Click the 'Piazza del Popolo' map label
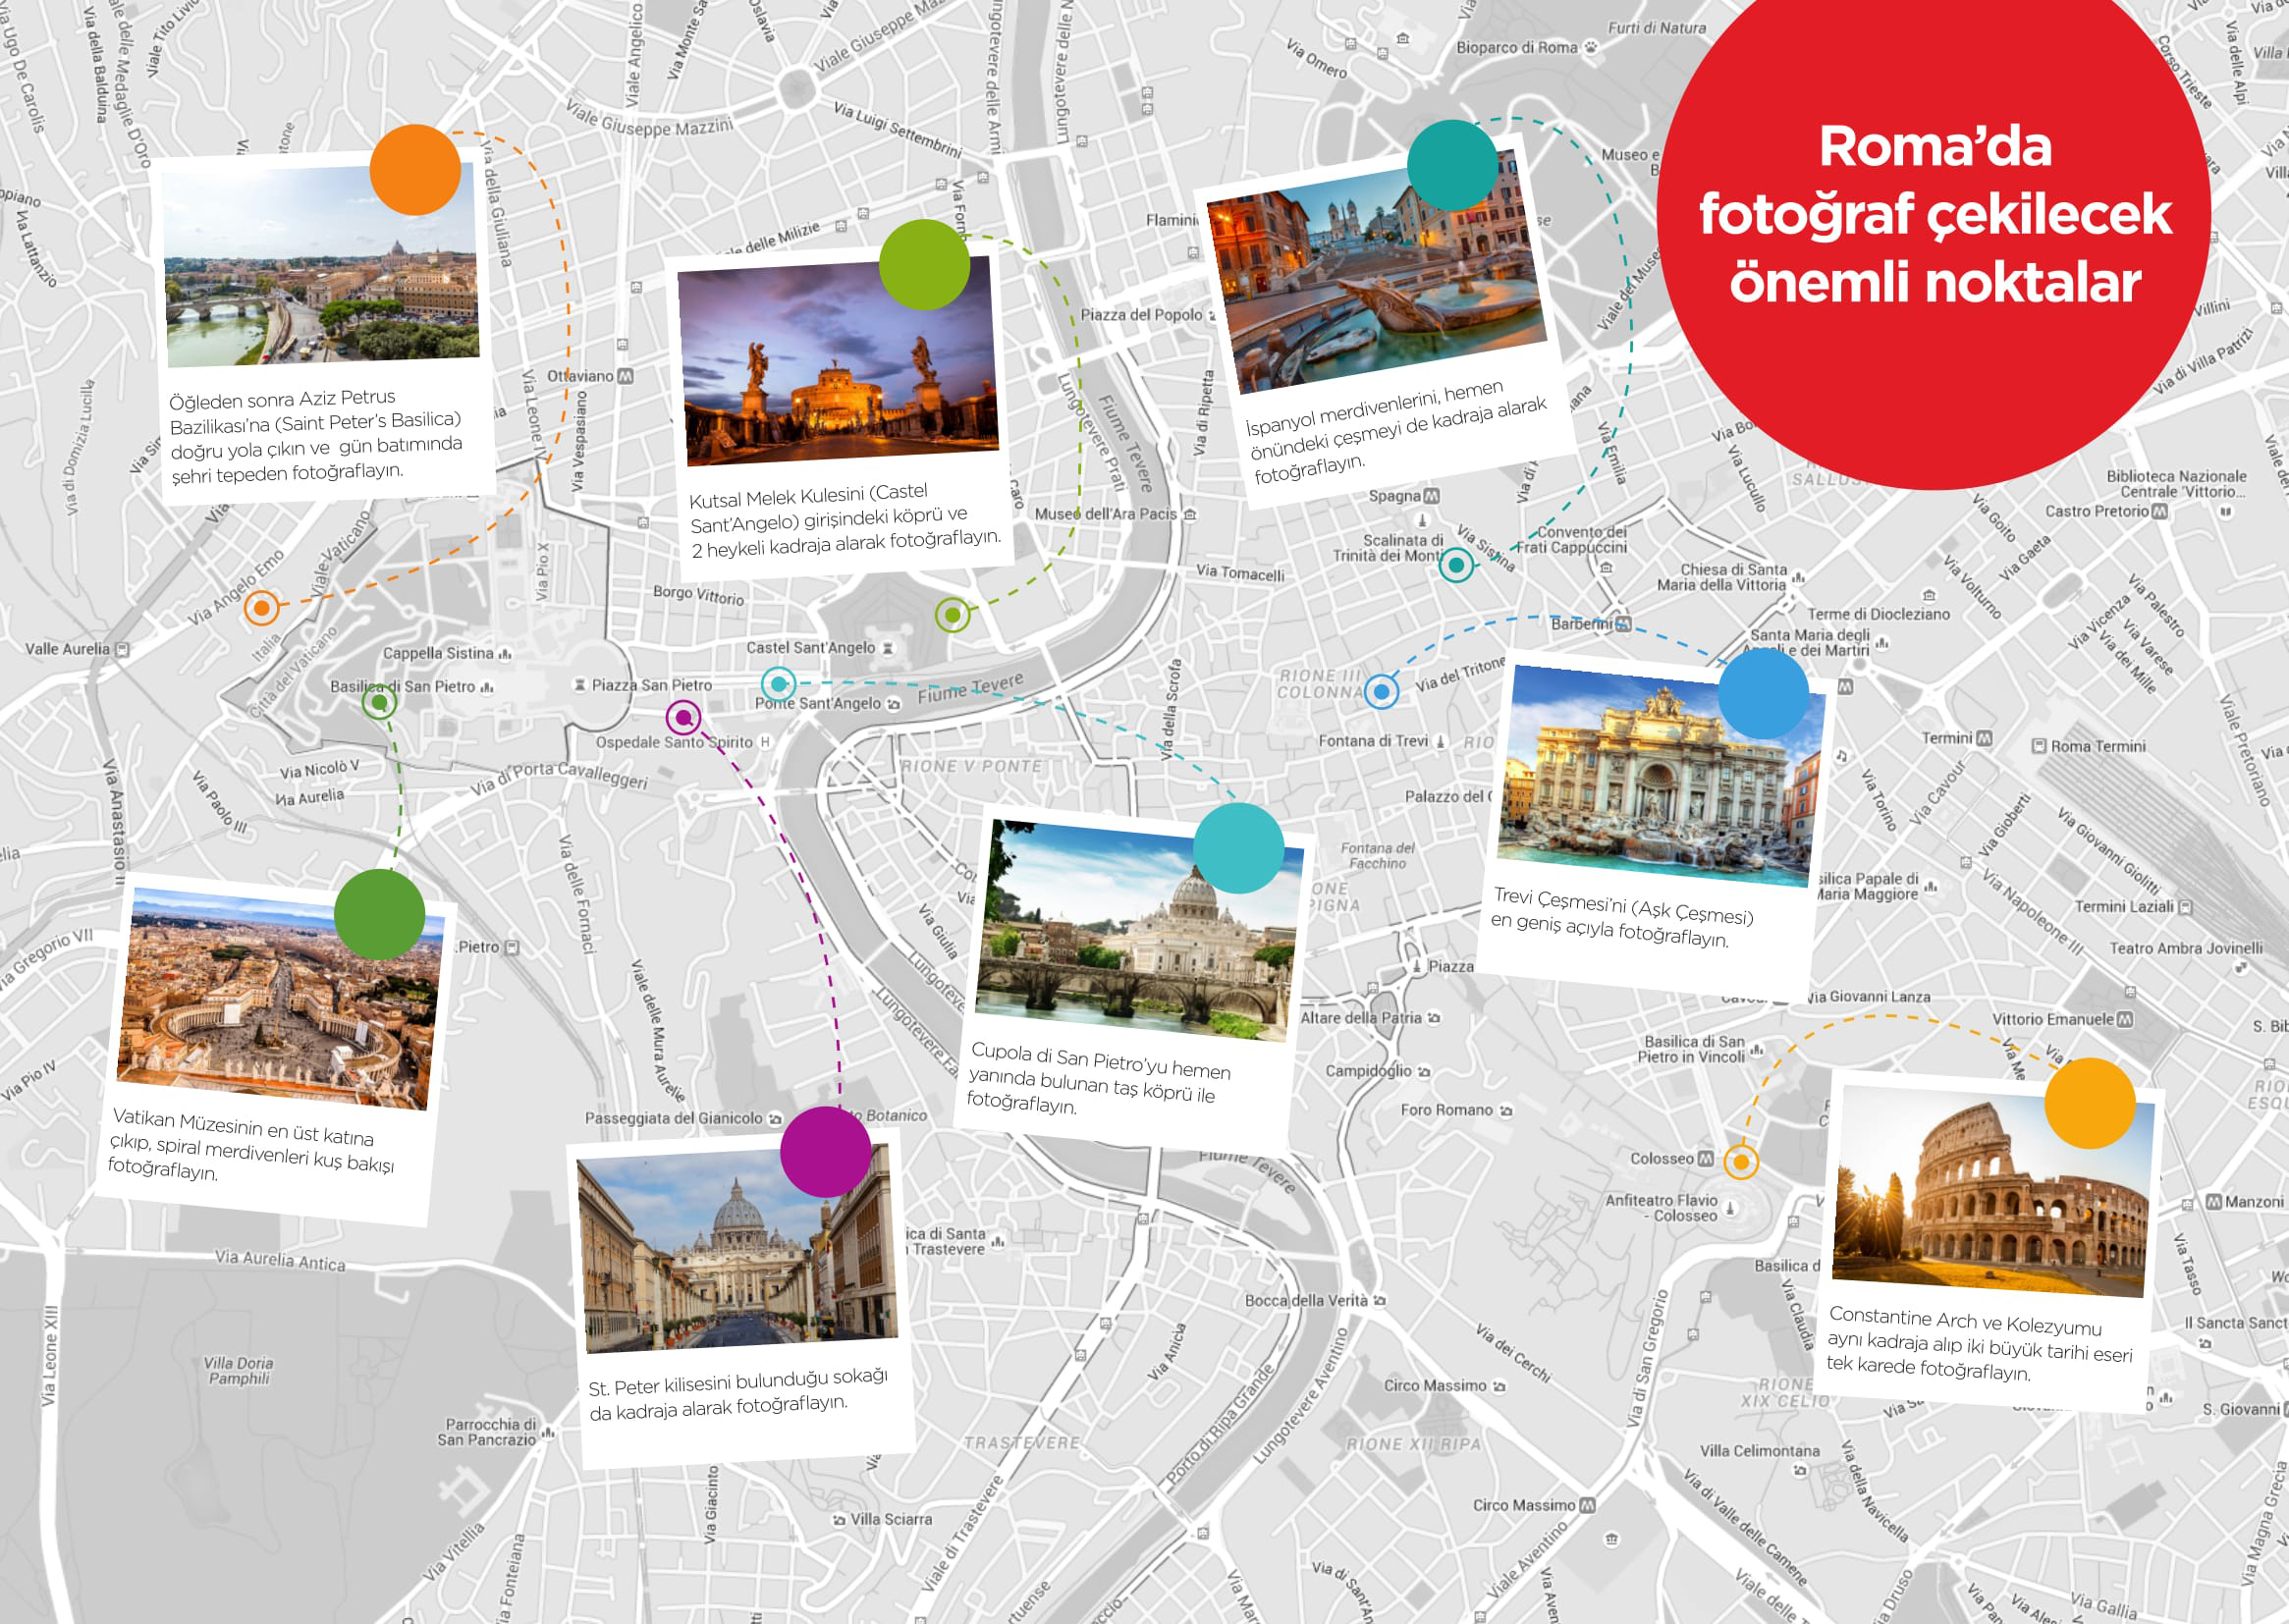This screenshot has height=1624, width=2289. [x=1141, y=314]
